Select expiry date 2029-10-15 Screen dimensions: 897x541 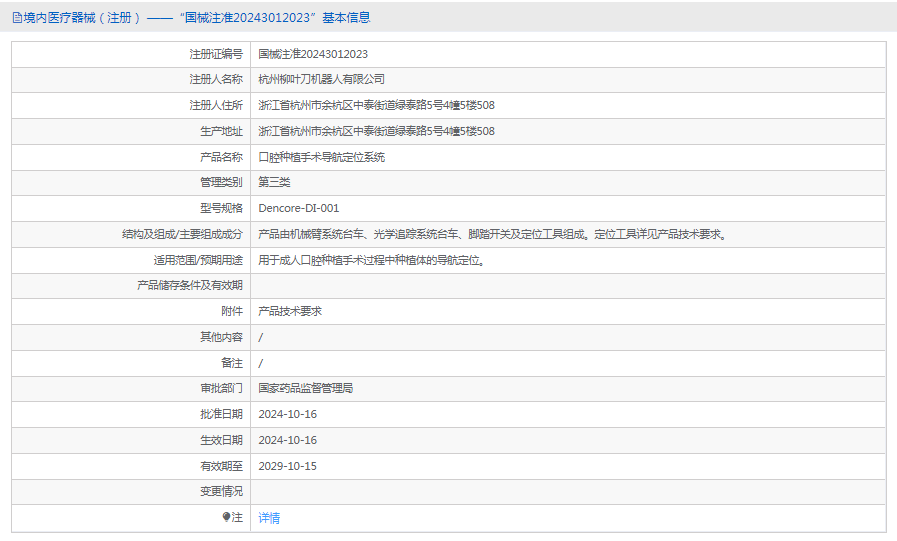point(287,467)
